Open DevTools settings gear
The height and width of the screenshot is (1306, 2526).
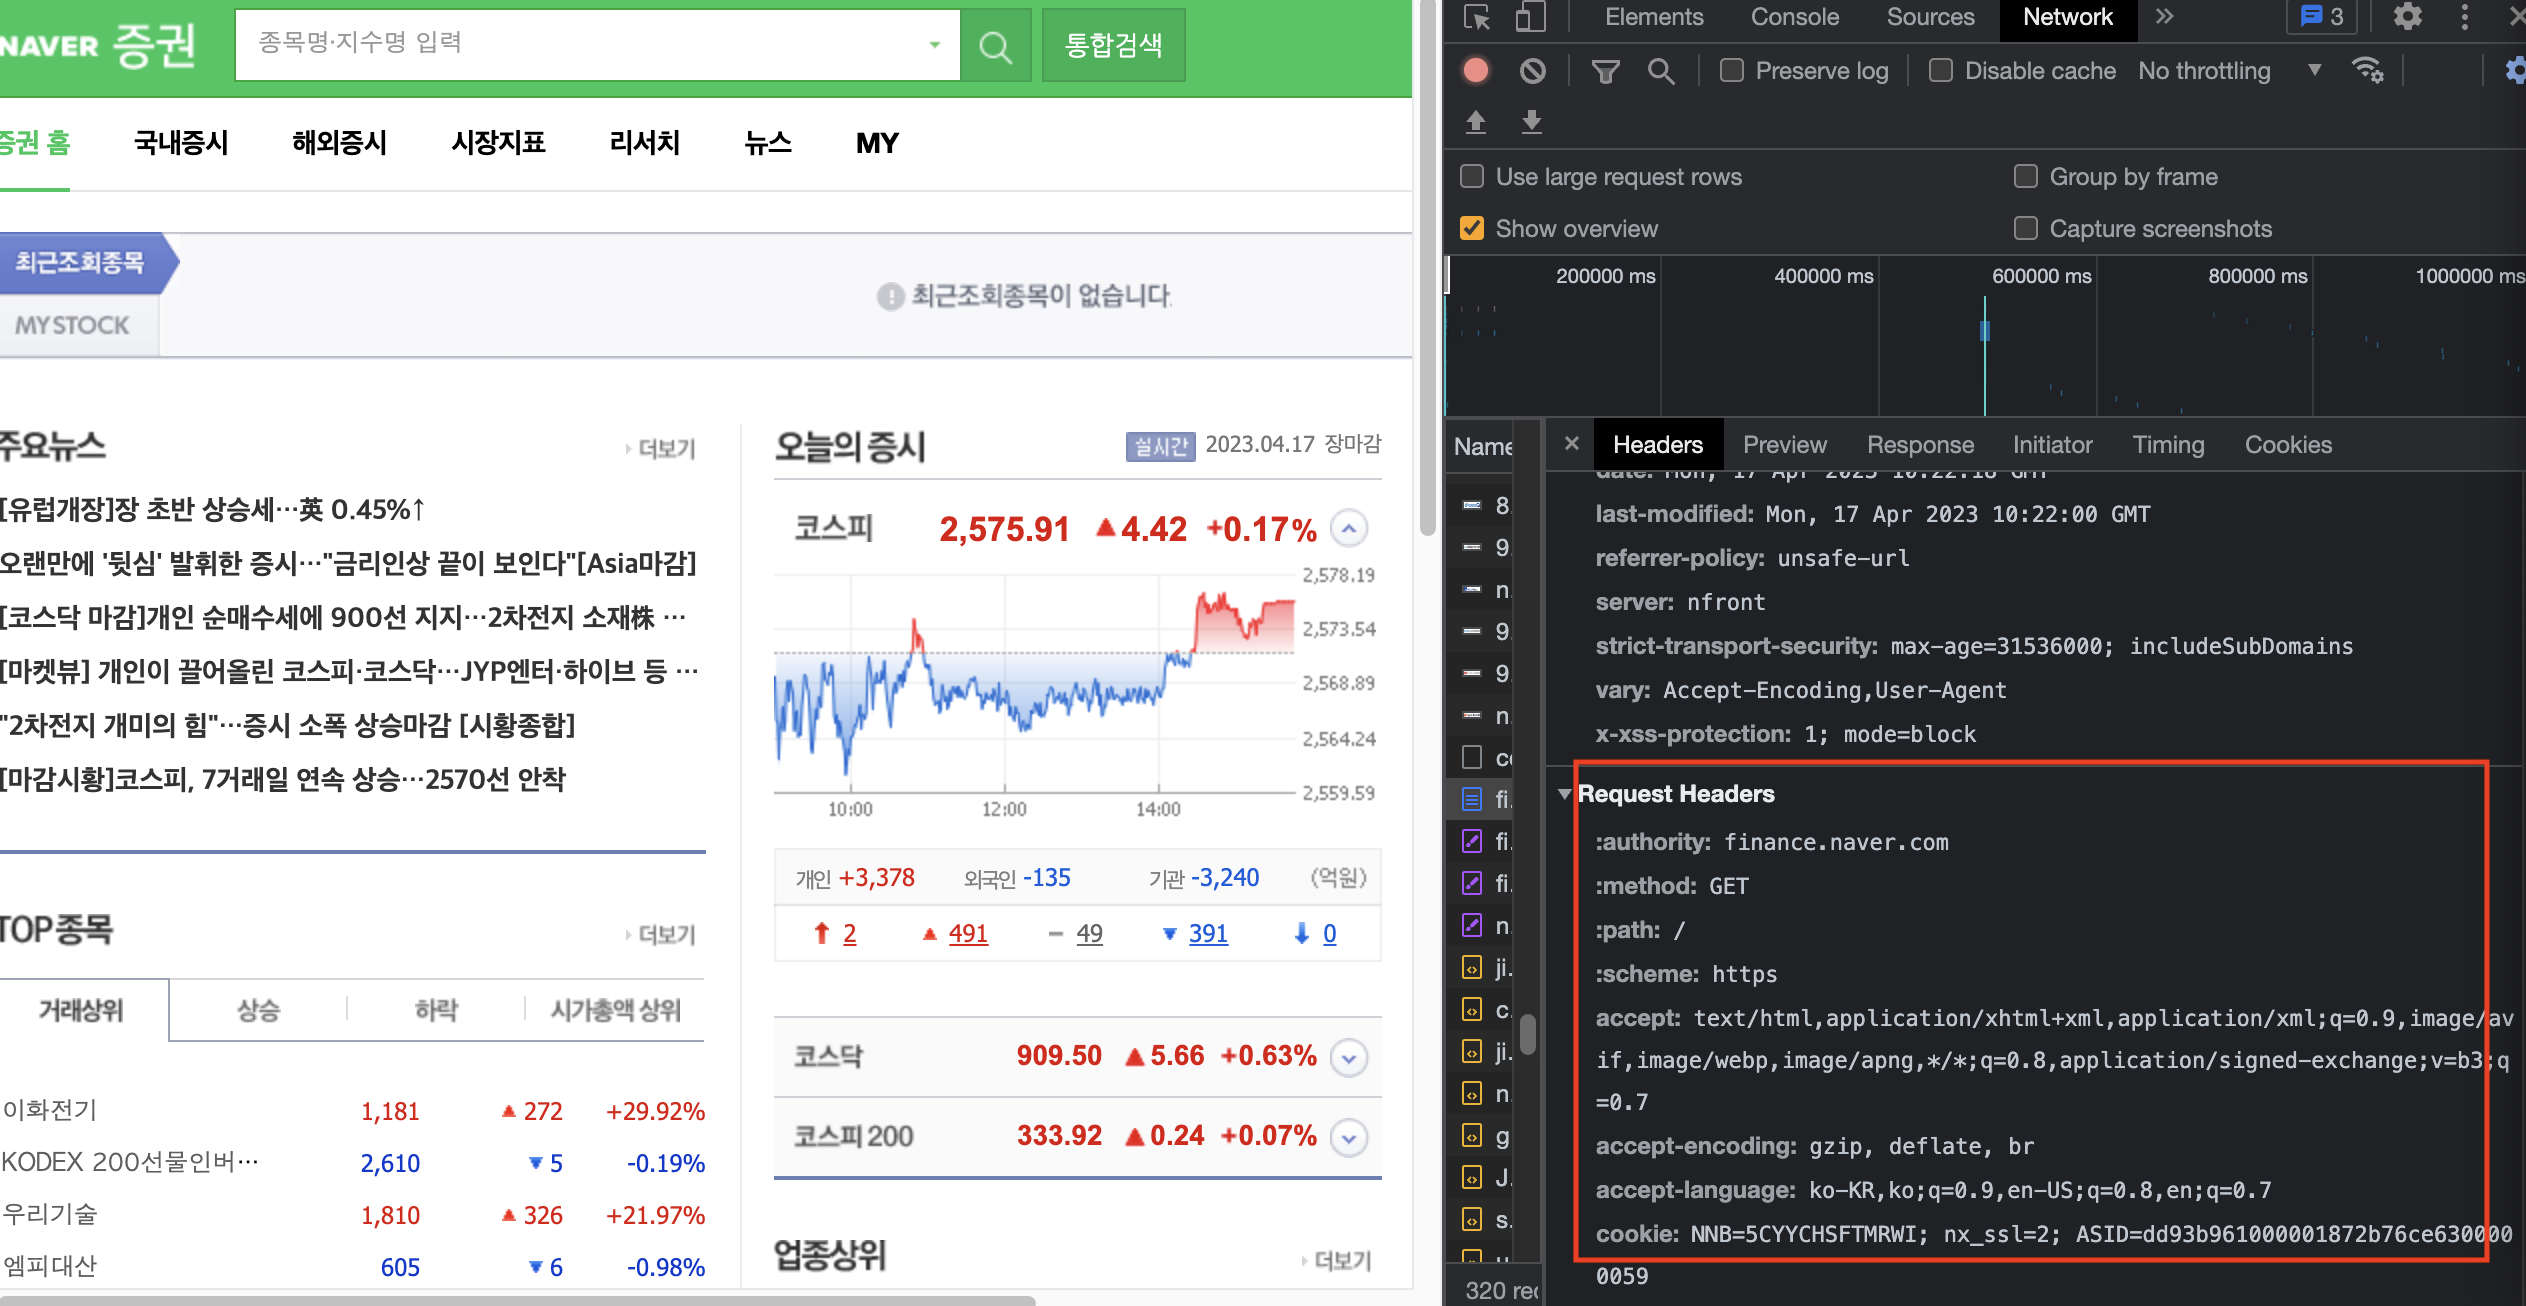click(2408, 17)
